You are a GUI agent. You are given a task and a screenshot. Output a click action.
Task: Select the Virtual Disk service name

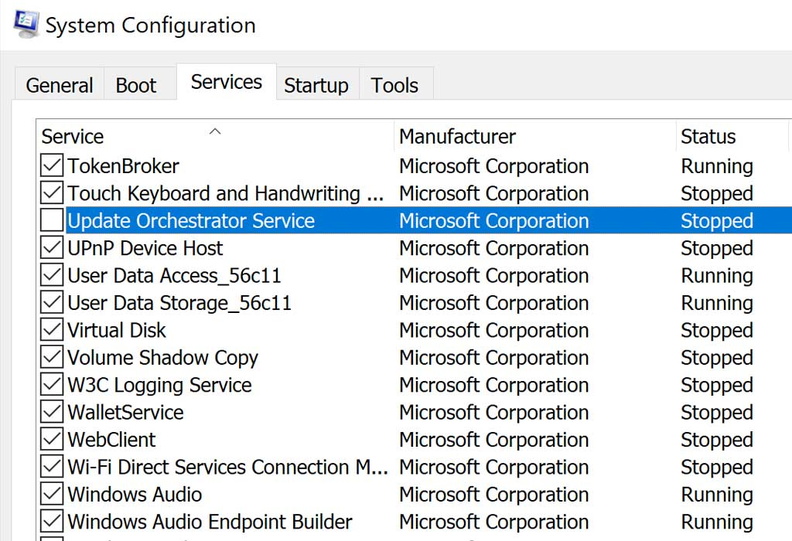pos(117,330)
